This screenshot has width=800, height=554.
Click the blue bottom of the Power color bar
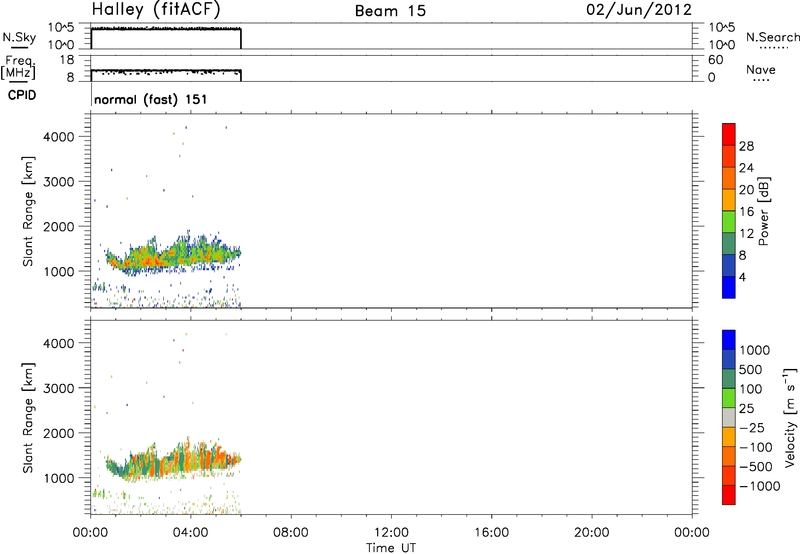pos(729,287)
